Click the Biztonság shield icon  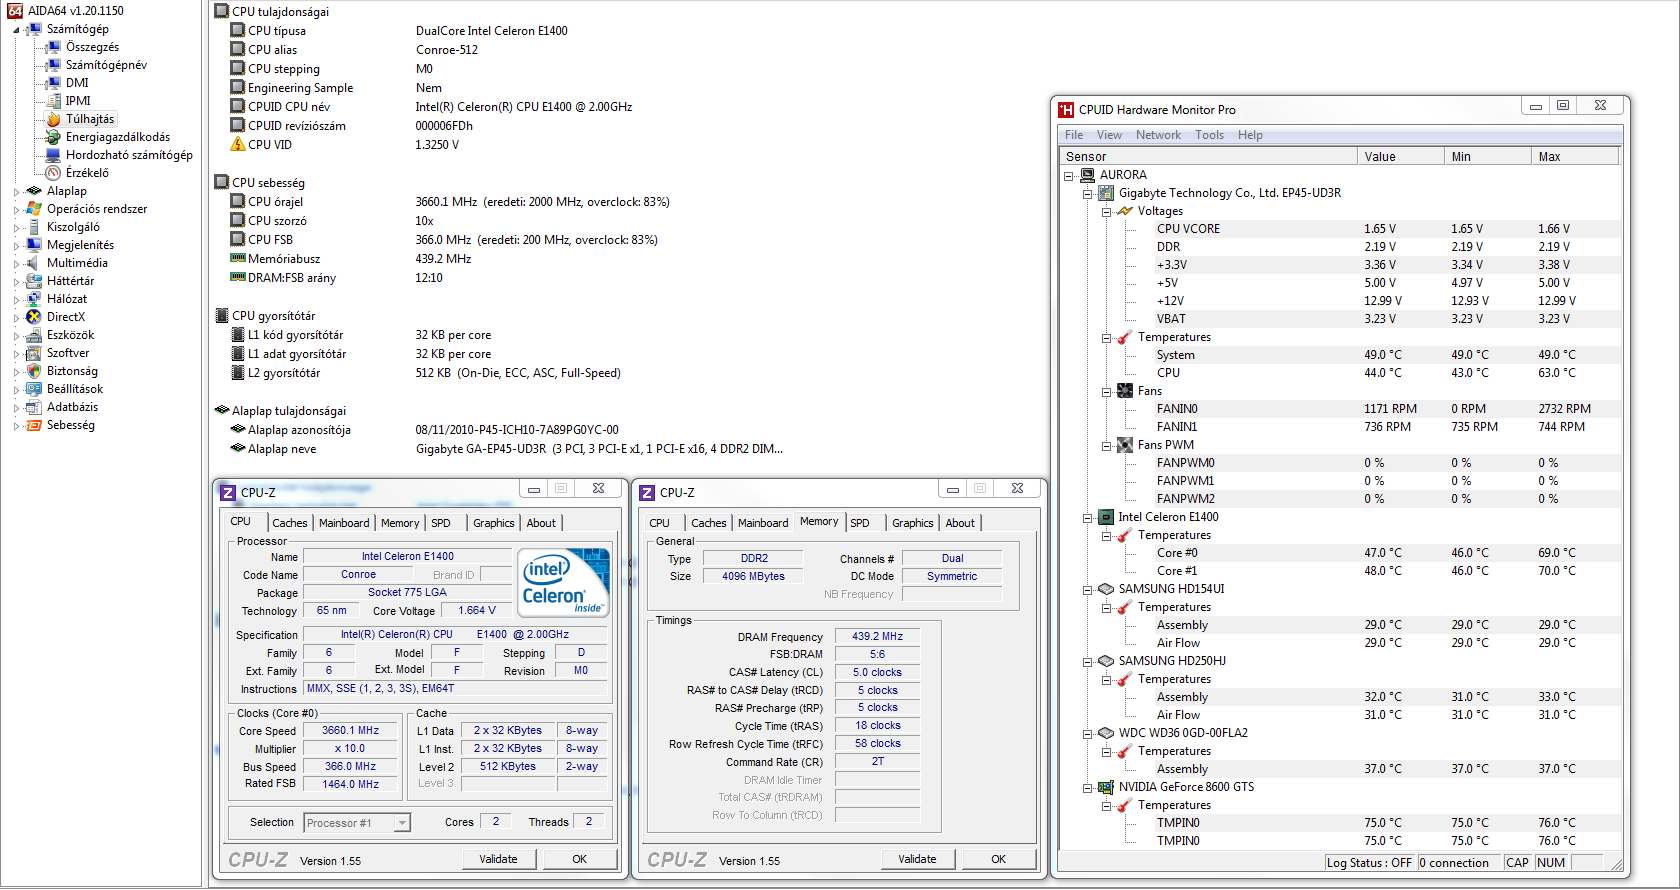(x=34, y=371)
